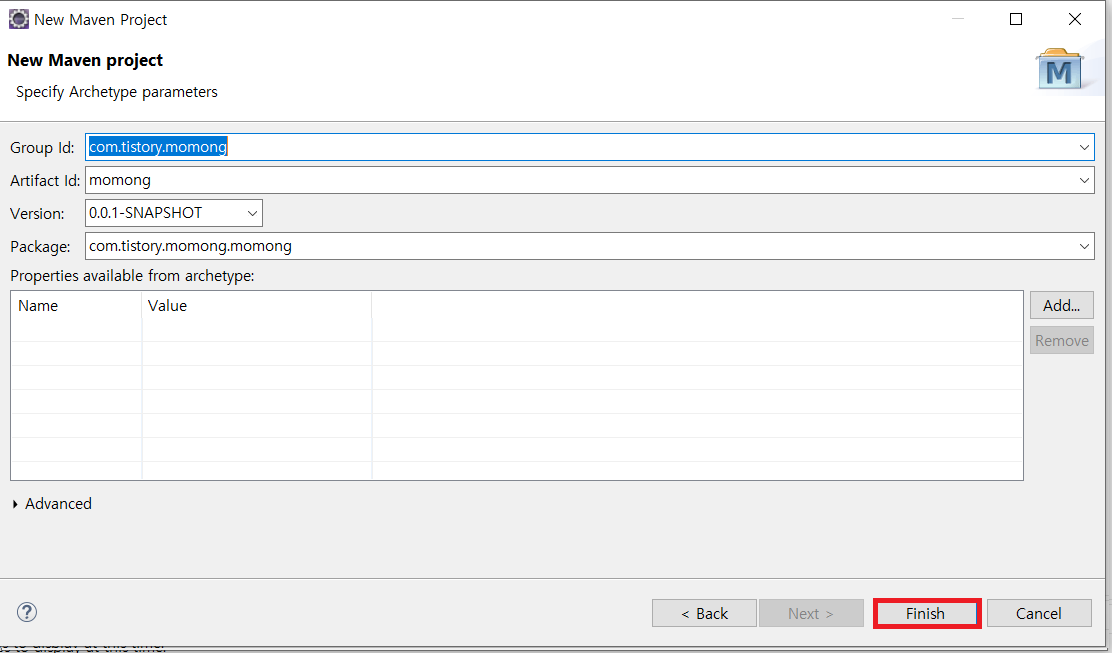Click the 'New Maven project' heading
This screenshot has width=1112, height=653.
(x=85, y=60)
